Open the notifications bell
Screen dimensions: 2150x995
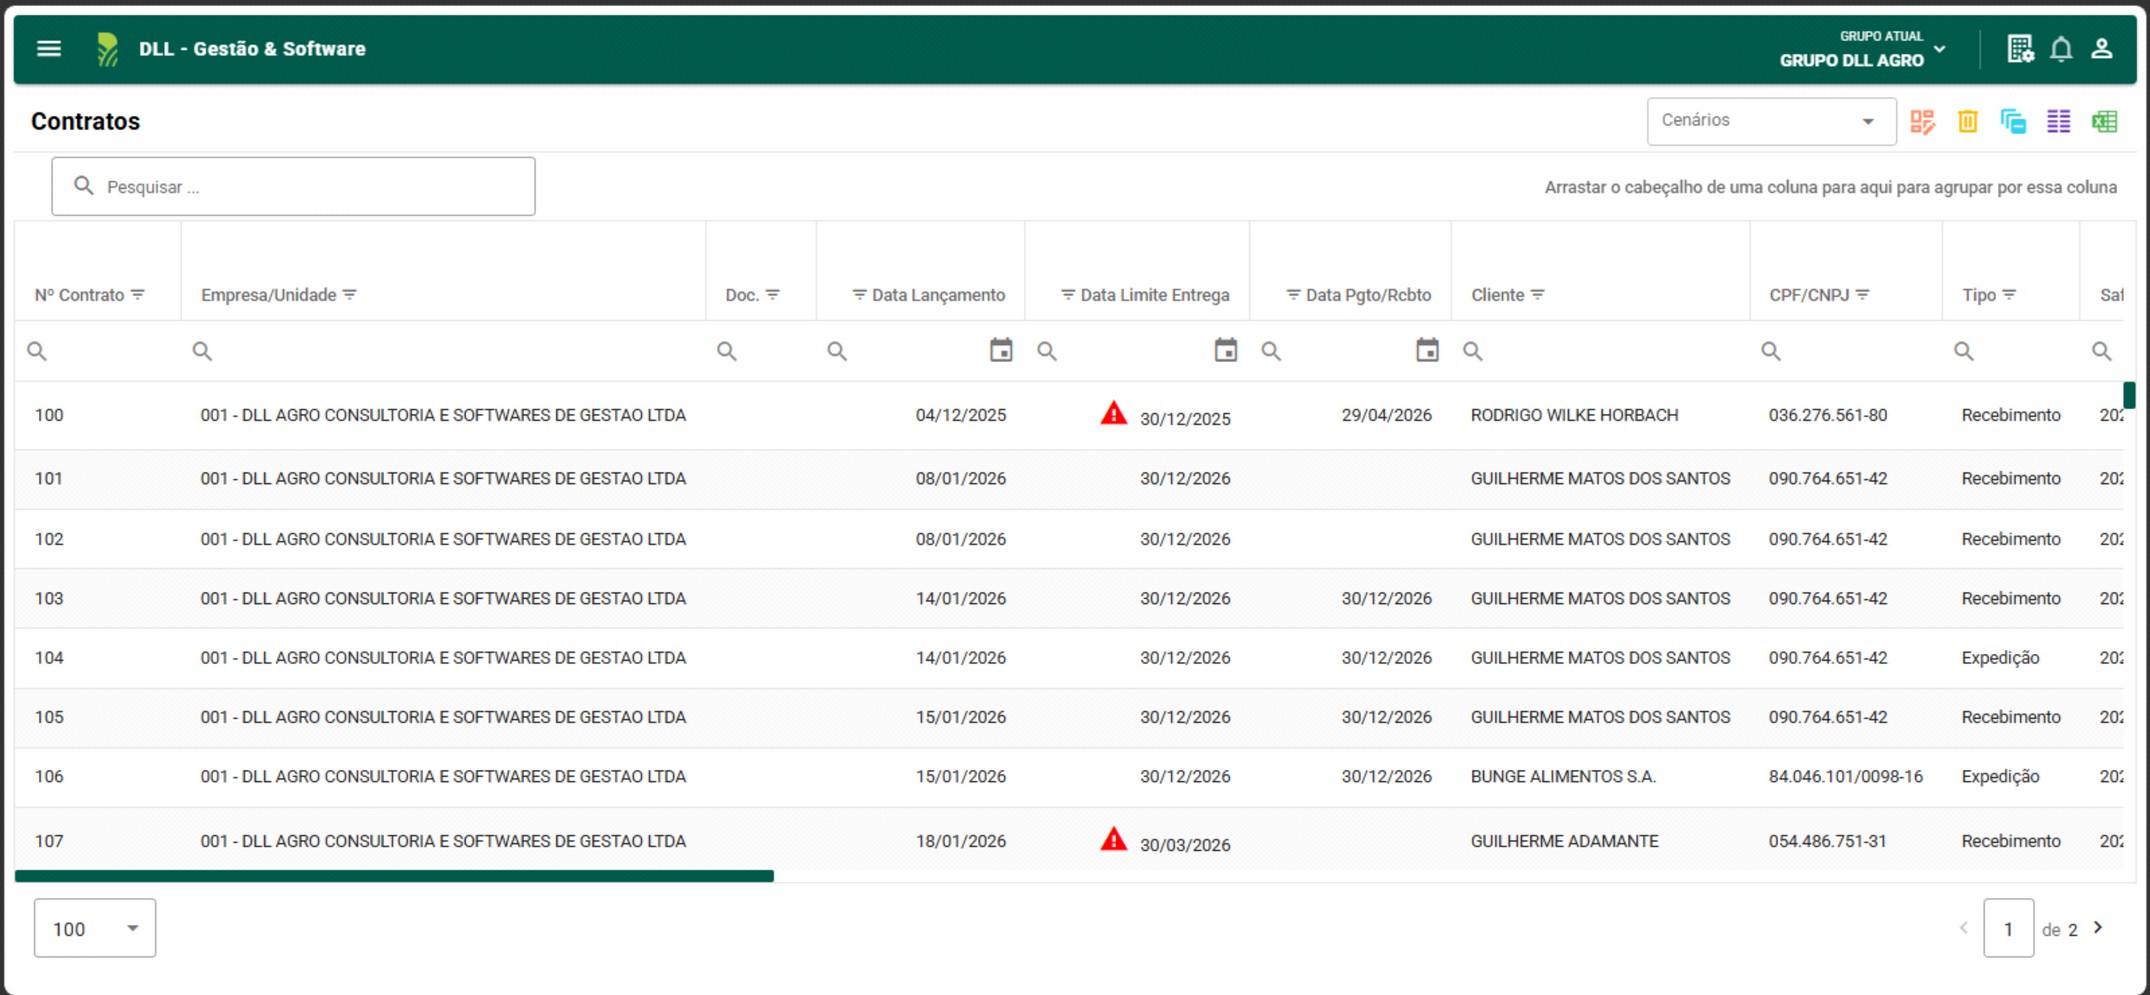2061,48
